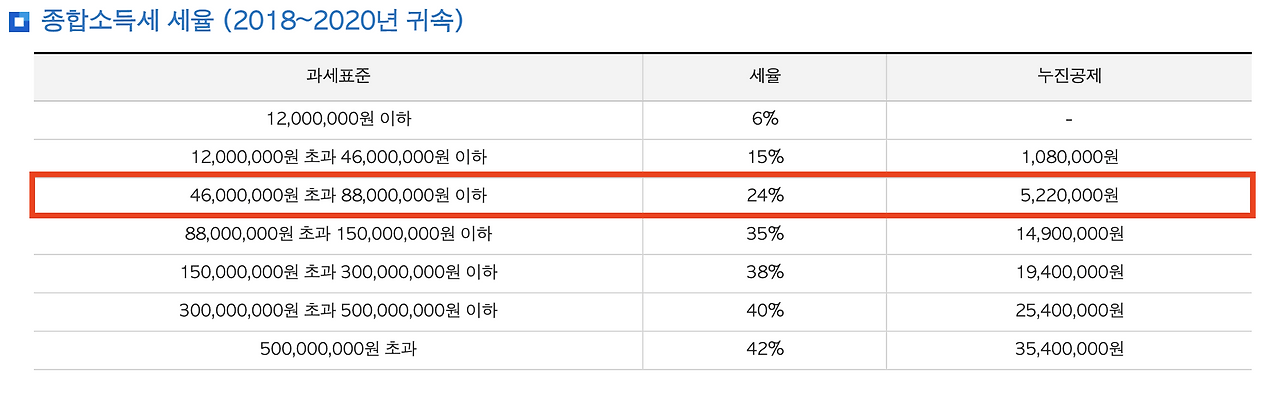Click the 500,000,000원 초과 bracket cell
The width and height of the screenshot is (1280, 404).
338,350
